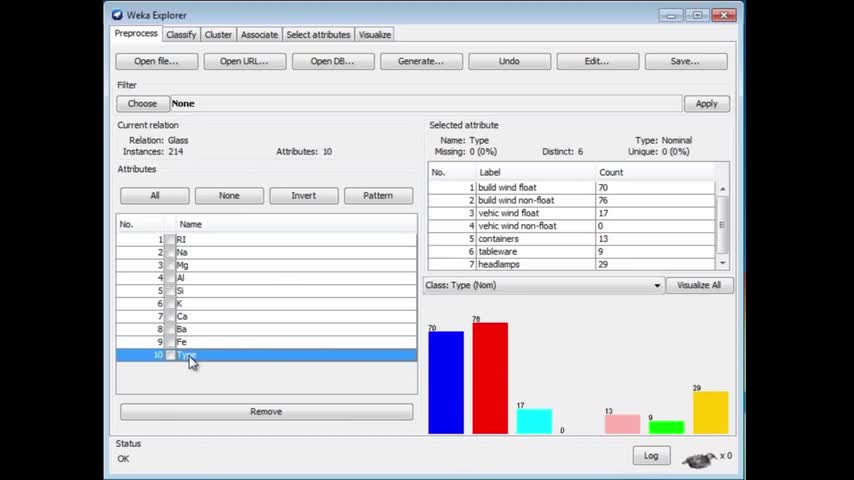The height and width of the screenshot is (480, 854).
Task: Click the Weka bird icon in status bar
Action: point(699,460)
